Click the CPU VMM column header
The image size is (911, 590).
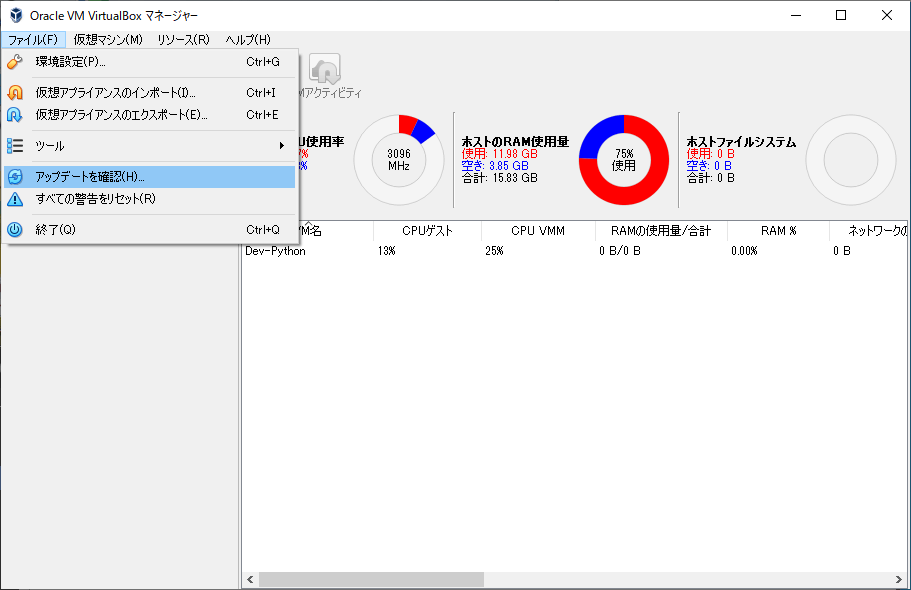538,231
